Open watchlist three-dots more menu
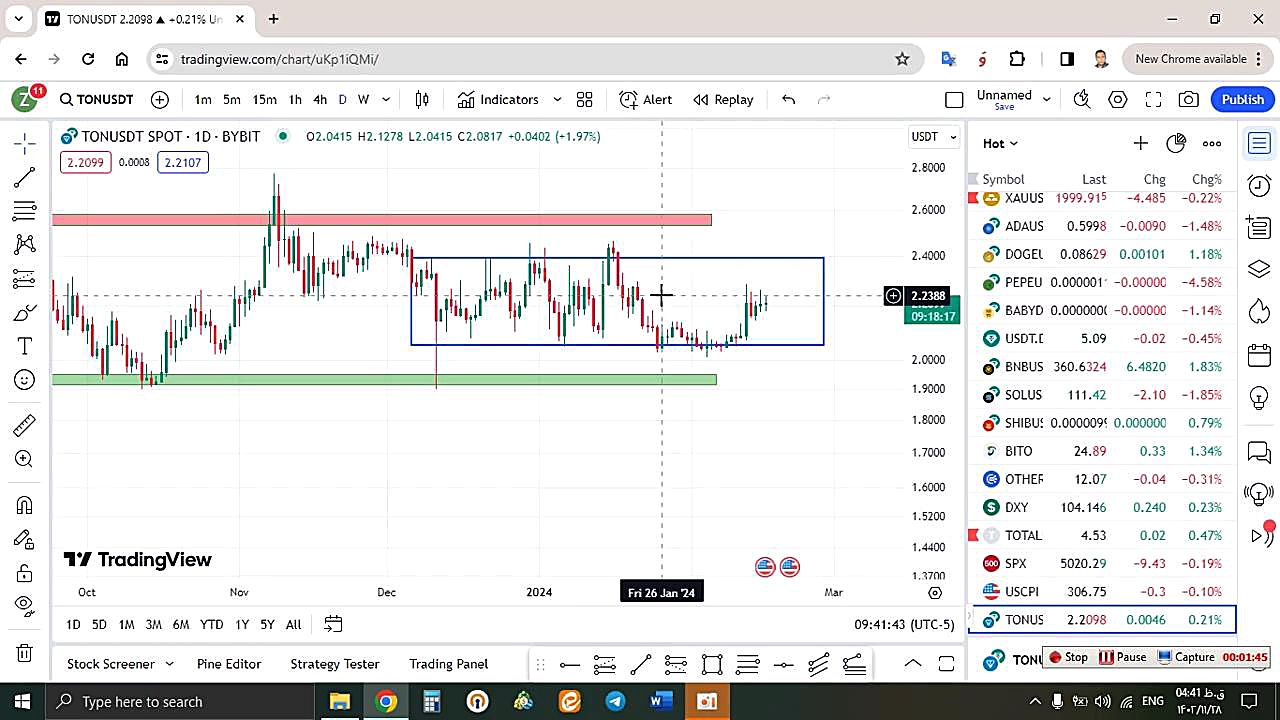Image resolution: width=1280 pixels, height=720 pixels. coord(1212,143)
